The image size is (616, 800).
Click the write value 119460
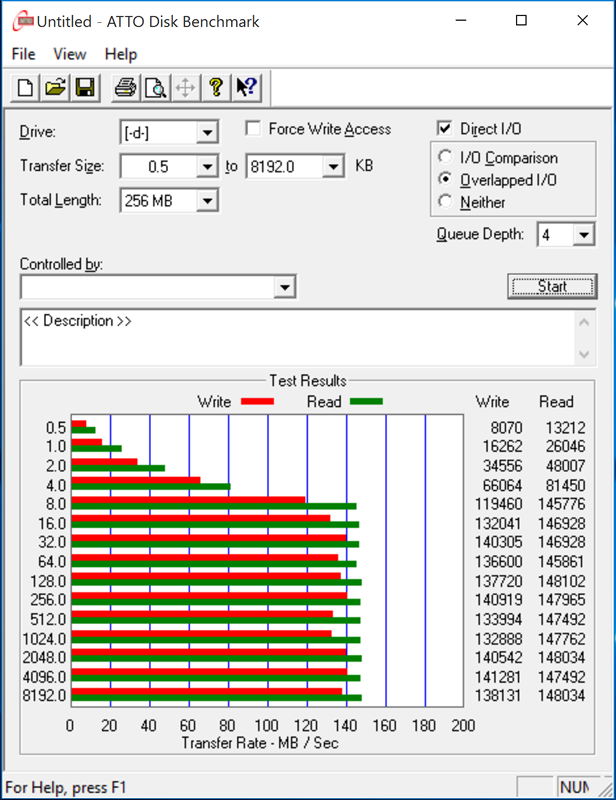[x=499, y=504]
